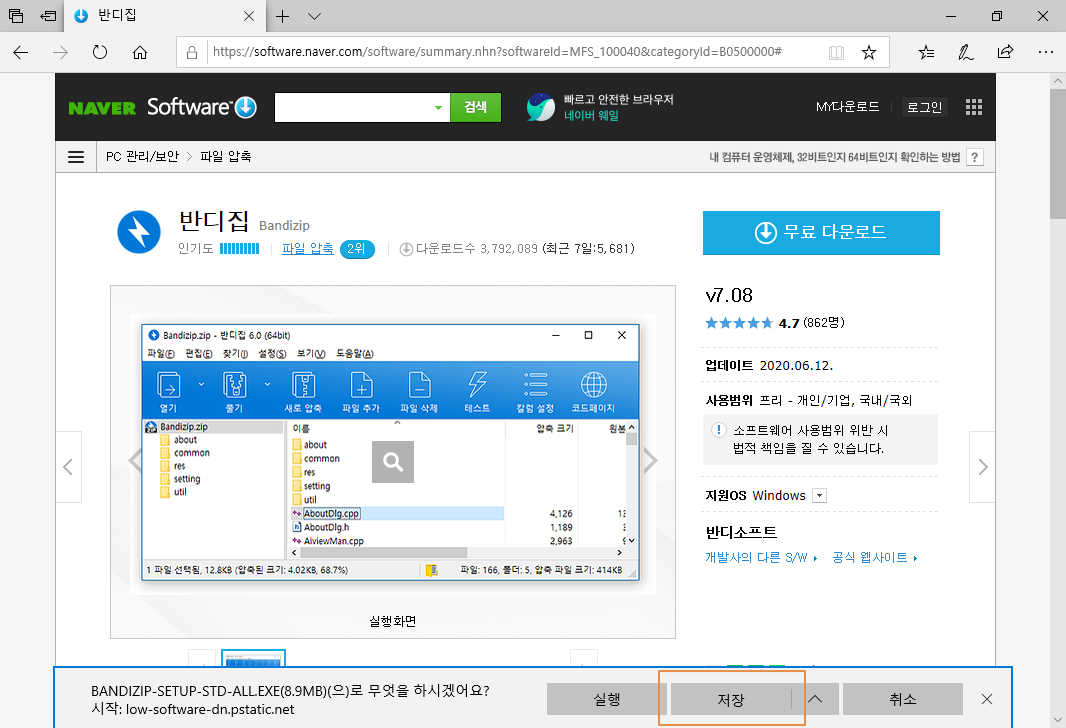Add notes with the pen icon
The image size is (1066, 728).
coord(965,52)
